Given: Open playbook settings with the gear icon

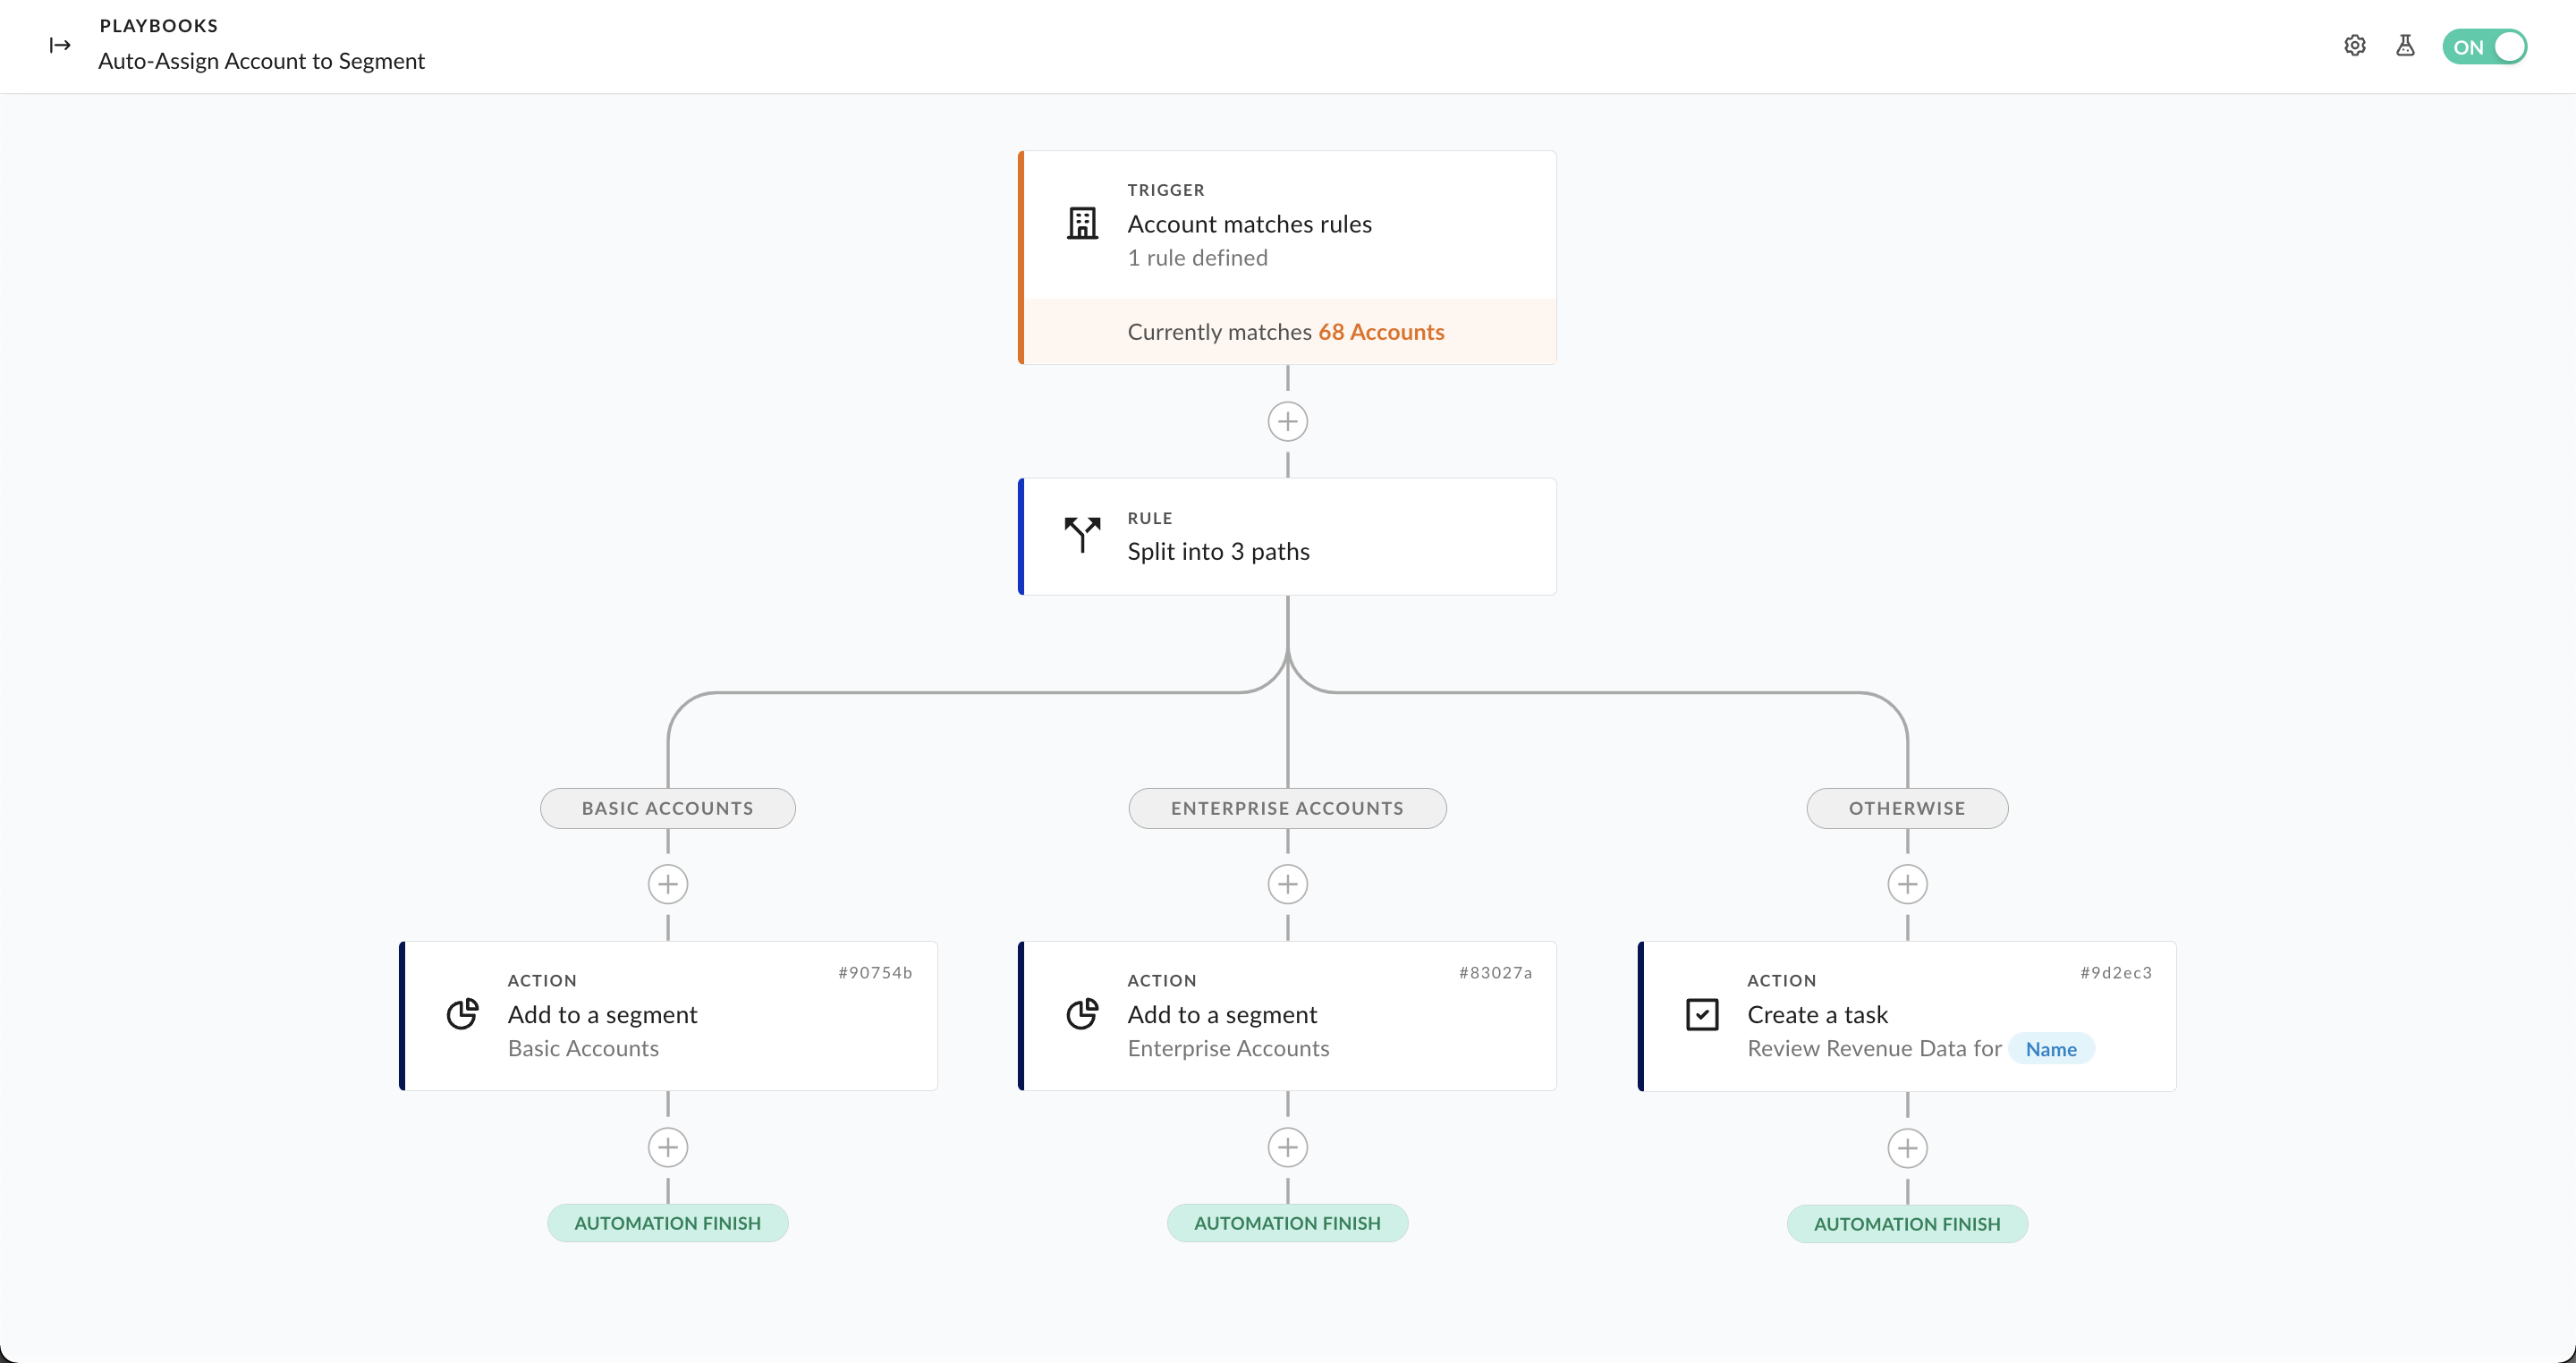Looking at the screenshot, I should click(x=2355, y=45).
